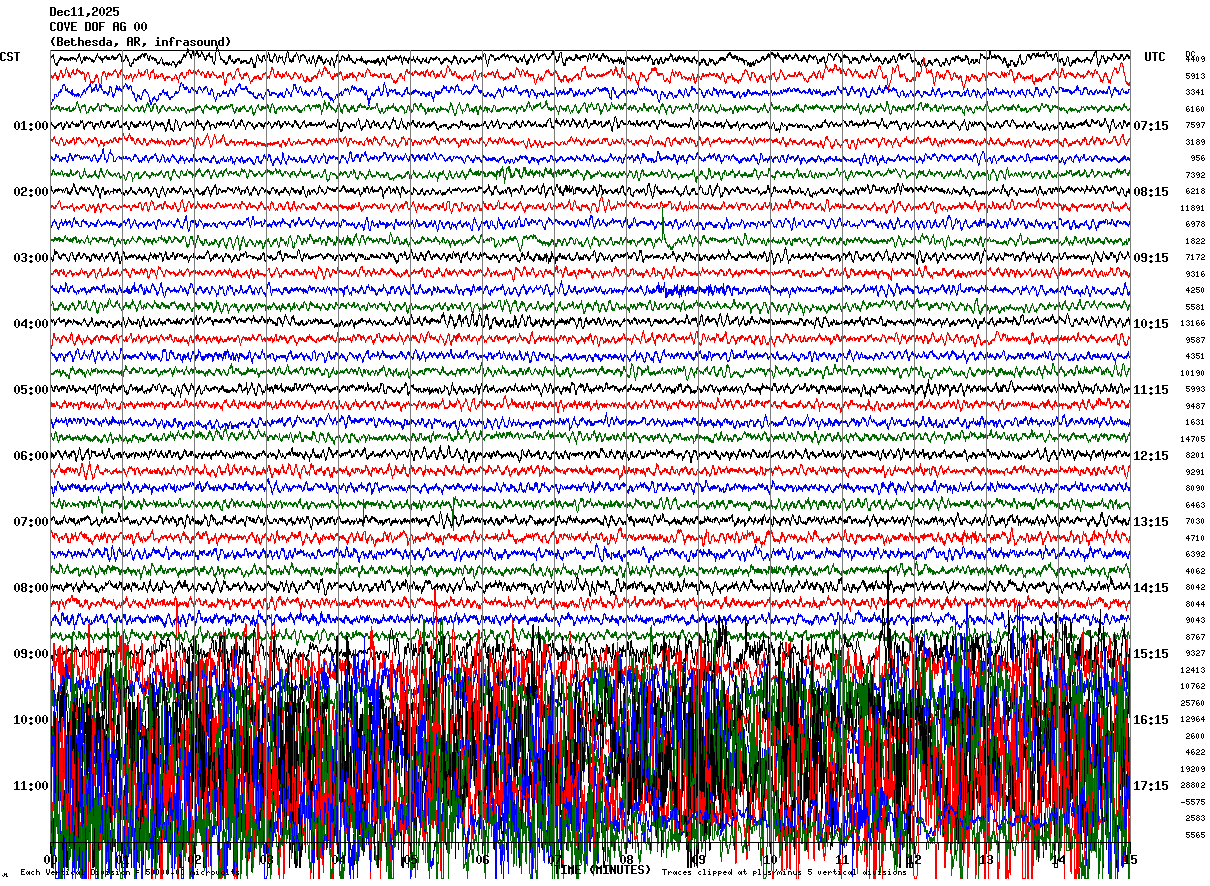Click the 05:00 CST row label
The width and height of the screenshot is (1210, 886).
30,390
